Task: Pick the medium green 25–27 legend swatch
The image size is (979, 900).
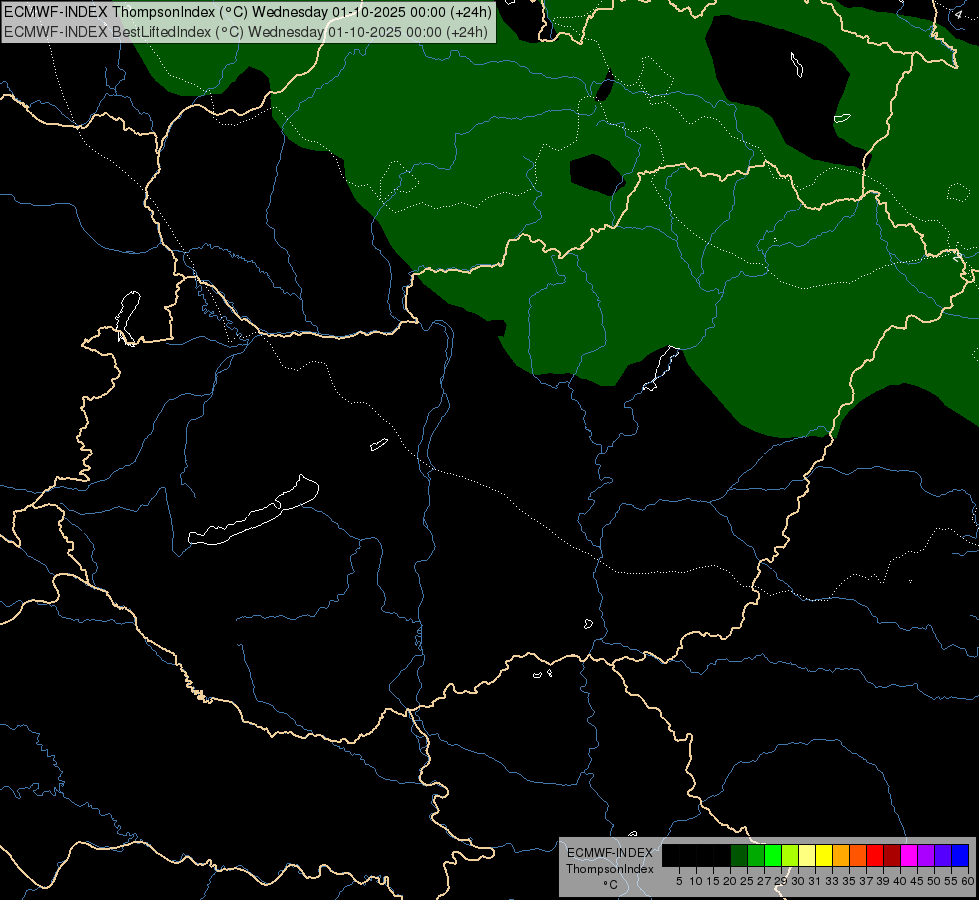Action: 756,855
